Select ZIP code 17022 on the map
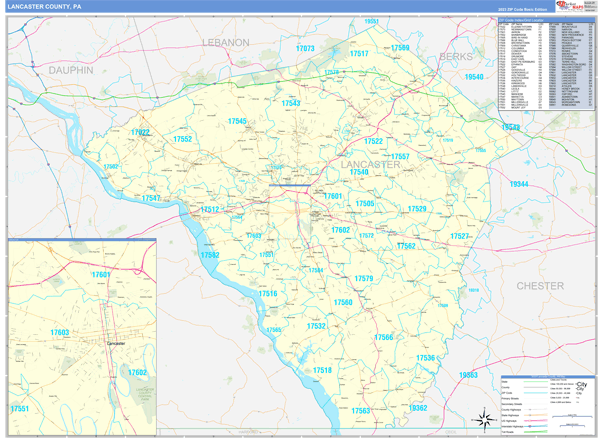The width and height of the screenshot is (600, 438). (140, 133)
